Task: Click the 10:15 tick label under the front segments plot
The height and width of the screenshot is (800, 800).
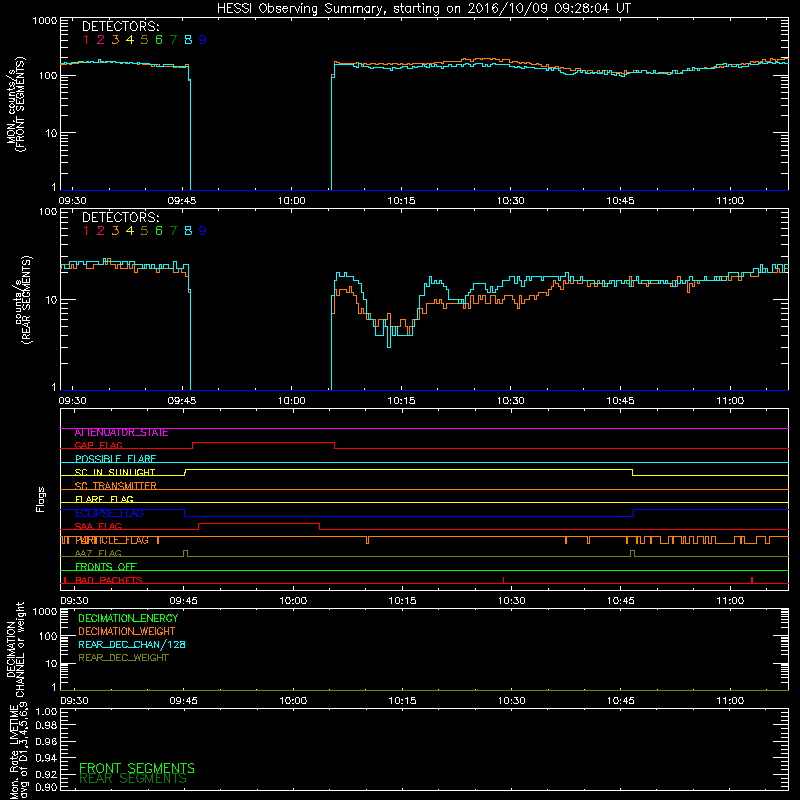Action: click(x=401, y=201)
